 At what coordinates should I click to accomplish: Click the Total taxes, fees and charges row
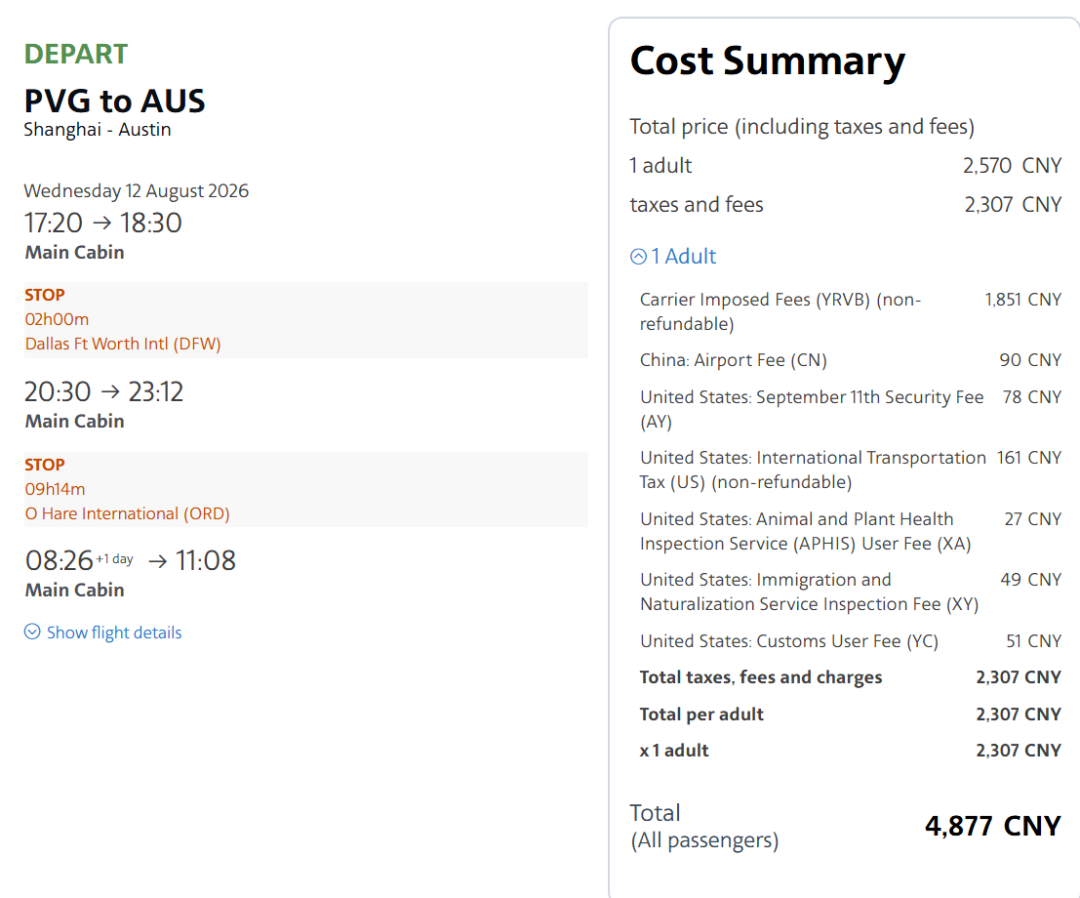[761, 677]
